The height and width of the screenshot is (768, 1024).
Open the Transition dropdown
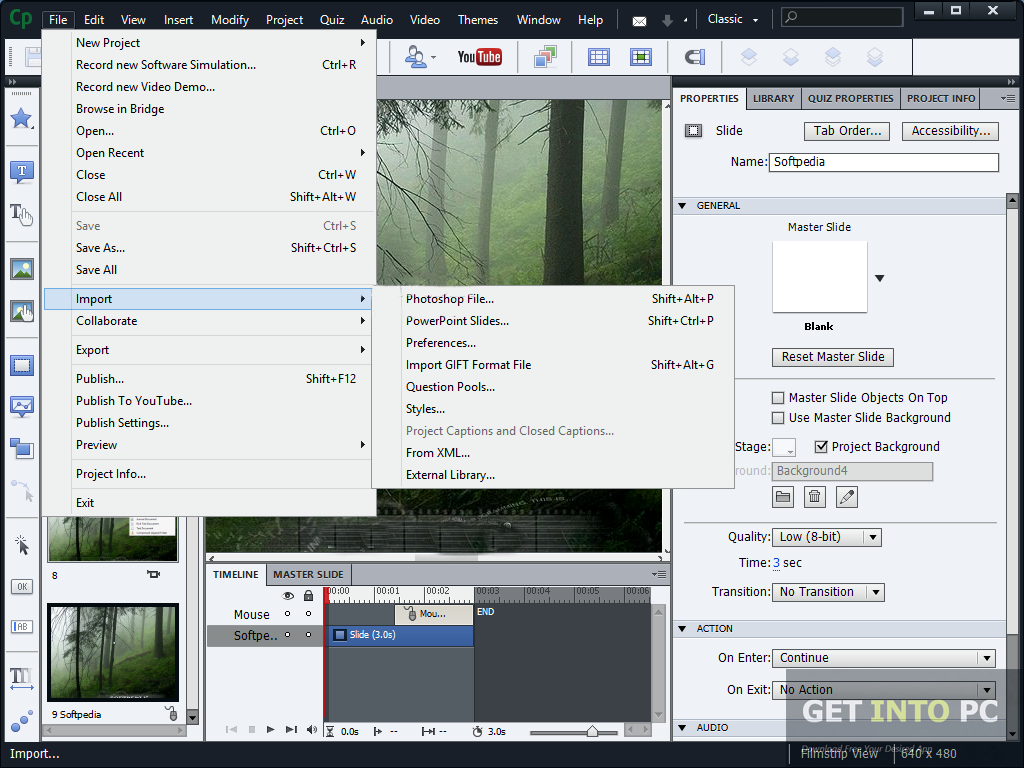pos(828,592)
